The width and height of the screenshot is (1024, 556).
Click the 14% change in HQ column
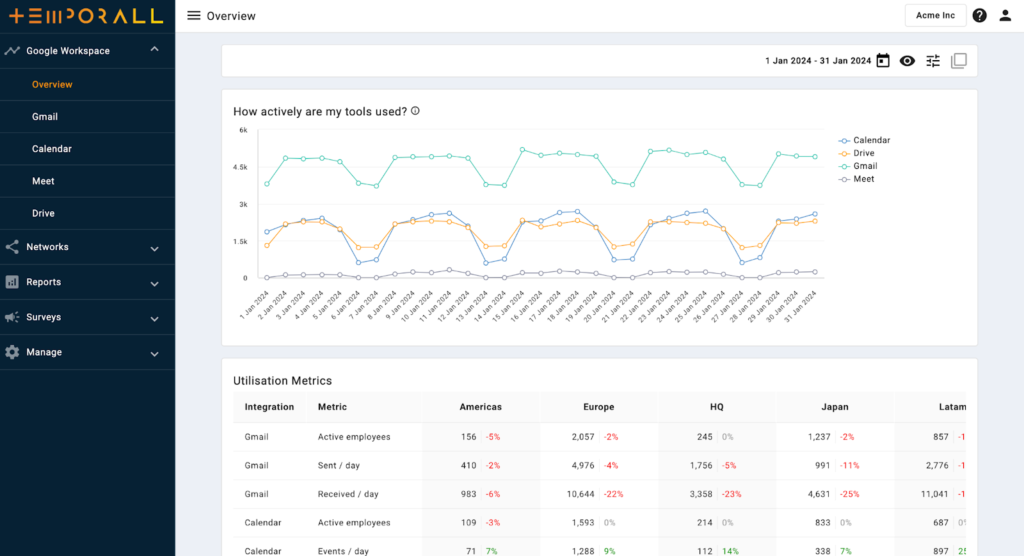pyautogui.click(x=730, y=551)
